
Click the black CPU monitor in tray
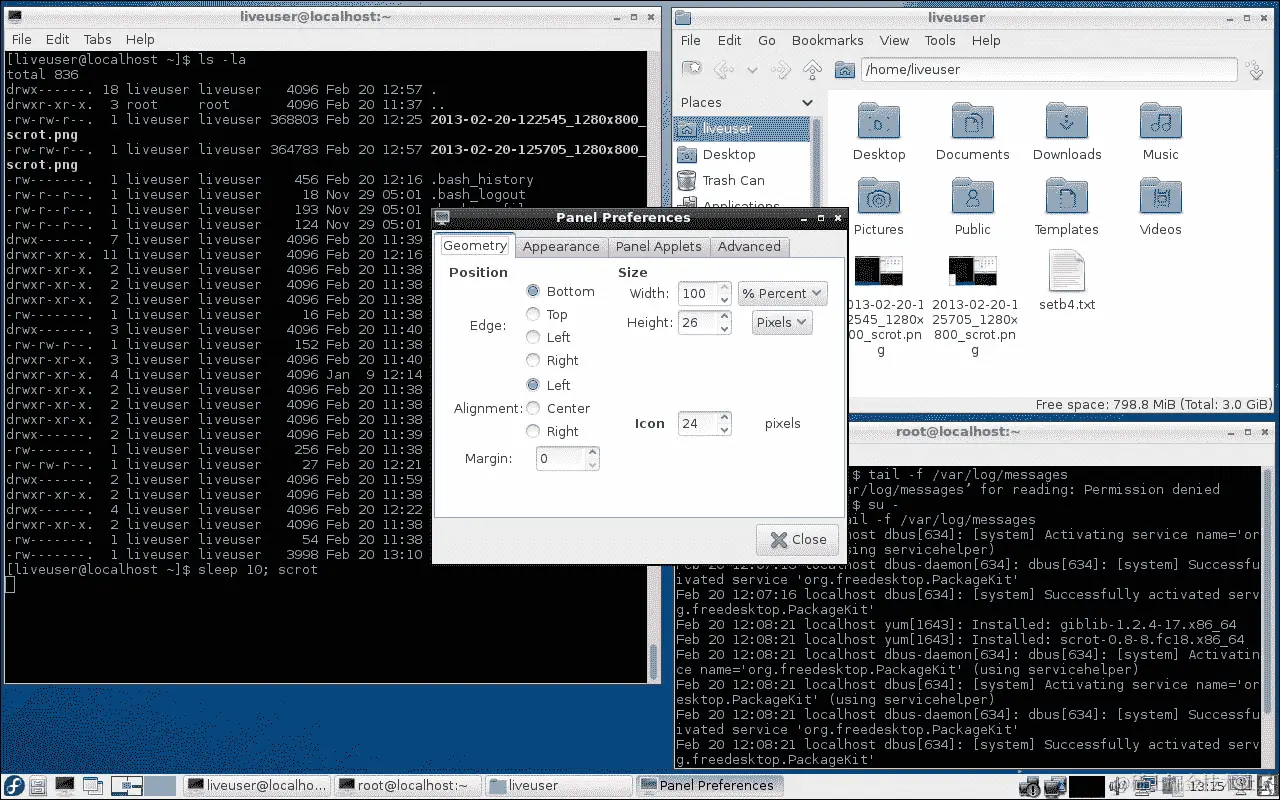click(x=1087, y=786)
